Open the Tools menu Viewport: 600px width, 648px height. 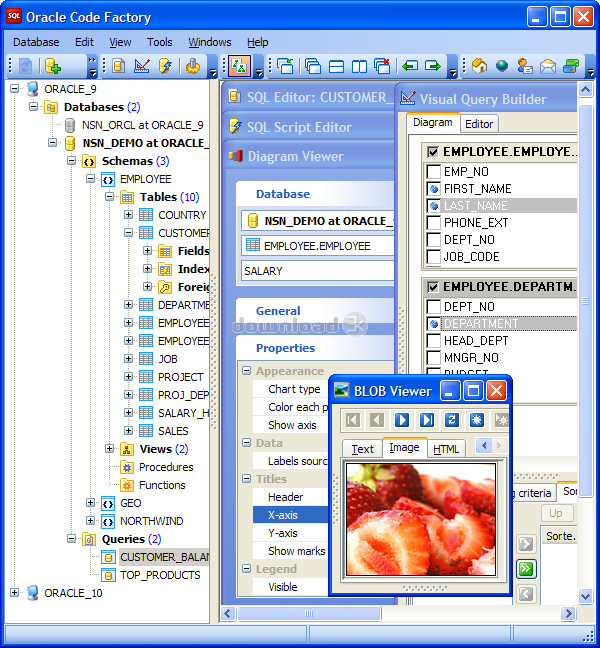coord(160,42)
